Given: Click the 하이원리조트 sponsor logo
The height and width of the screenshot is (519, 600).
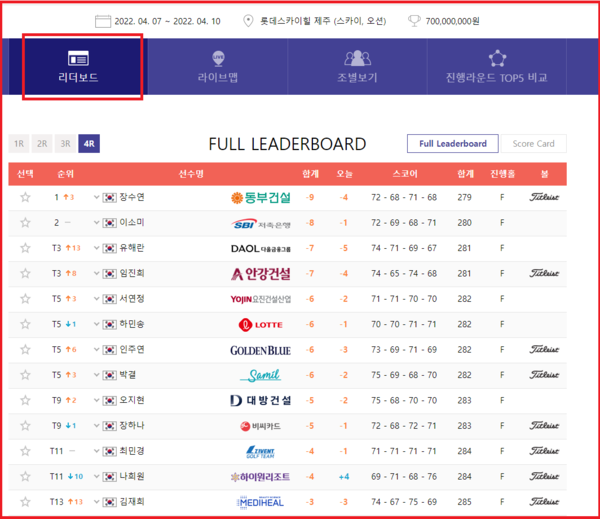Looking at the screenshot, I should coord(261,477).
